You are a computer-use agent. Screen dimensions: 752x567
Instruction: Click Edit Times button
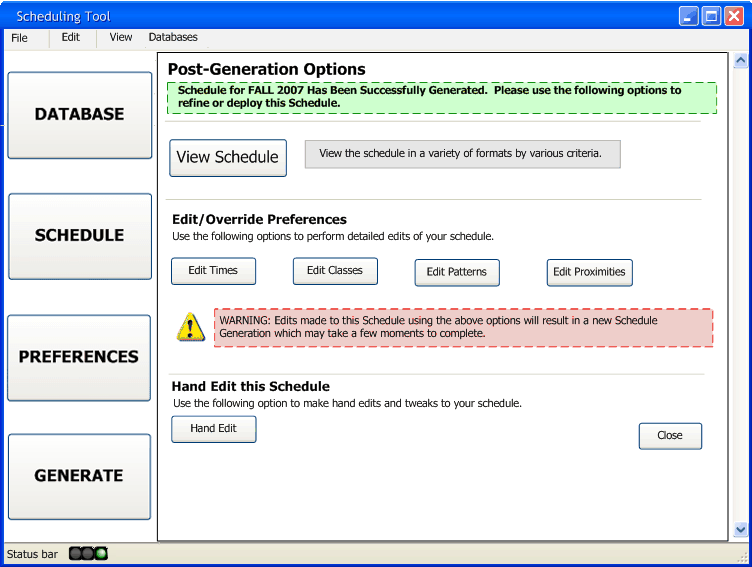[213, 271]
